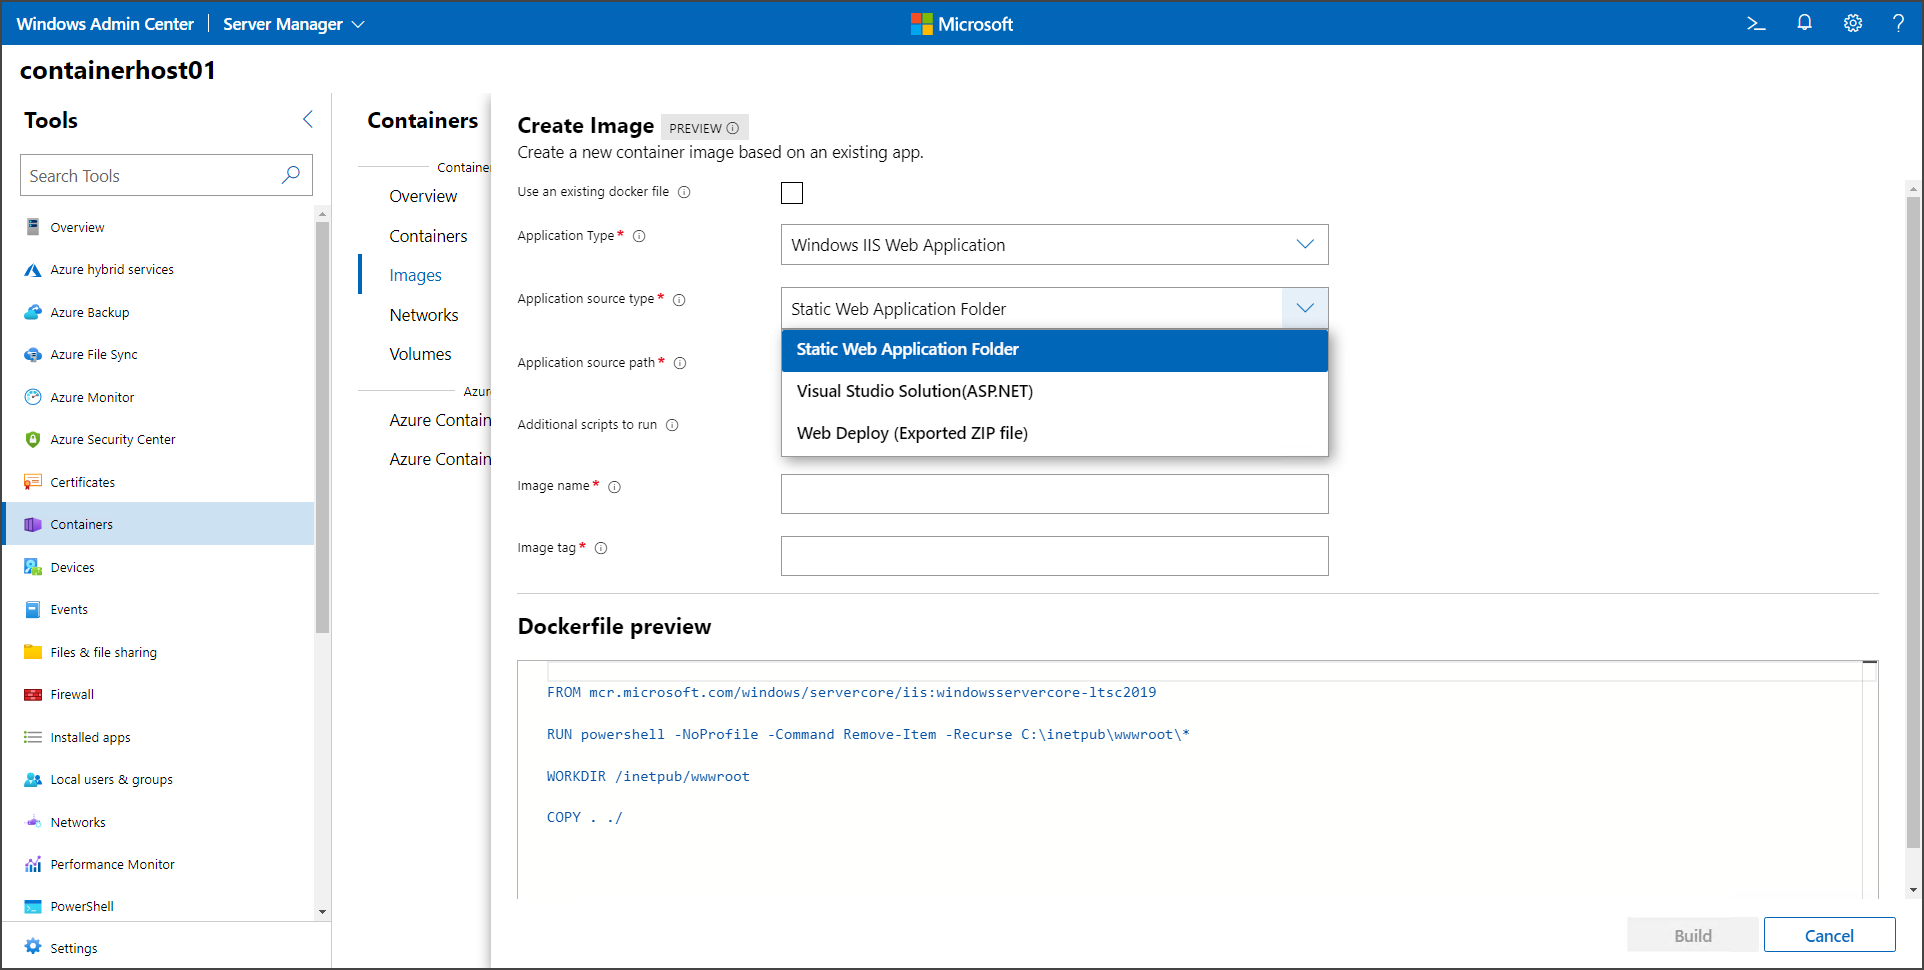Screen dimensions: 1924x970
Task: Show info tooltip for Additional scripts to run
Action: tap(672, 425)
